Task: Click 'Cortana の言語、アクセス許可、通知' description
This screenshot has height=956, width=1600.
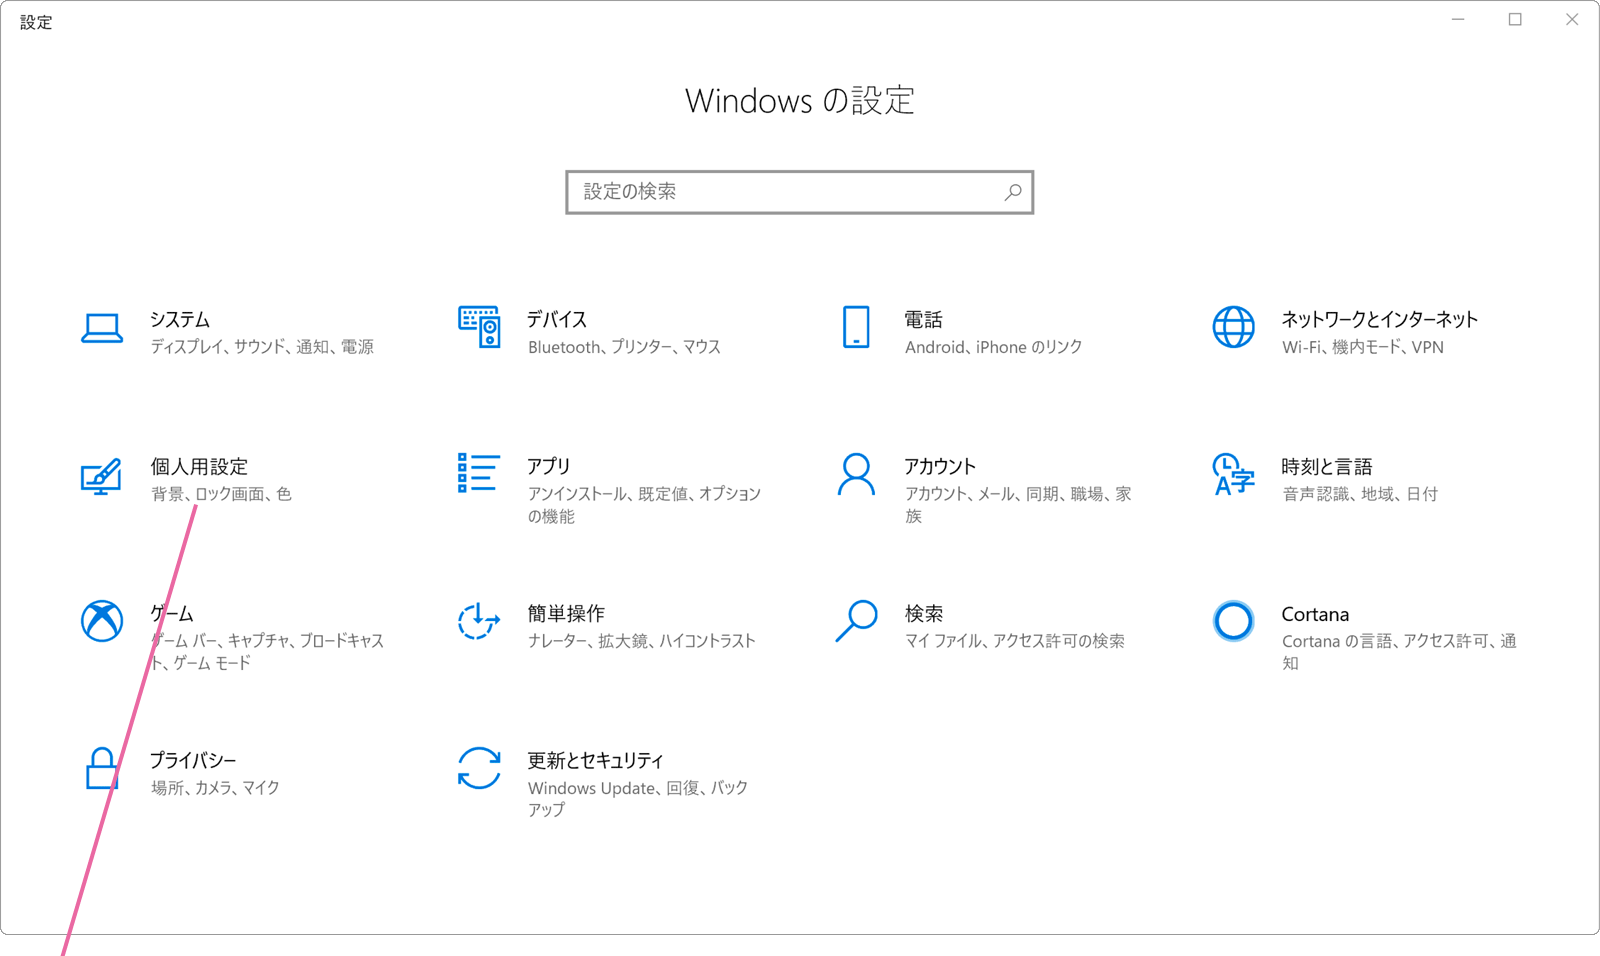Action: point(1399,652)
